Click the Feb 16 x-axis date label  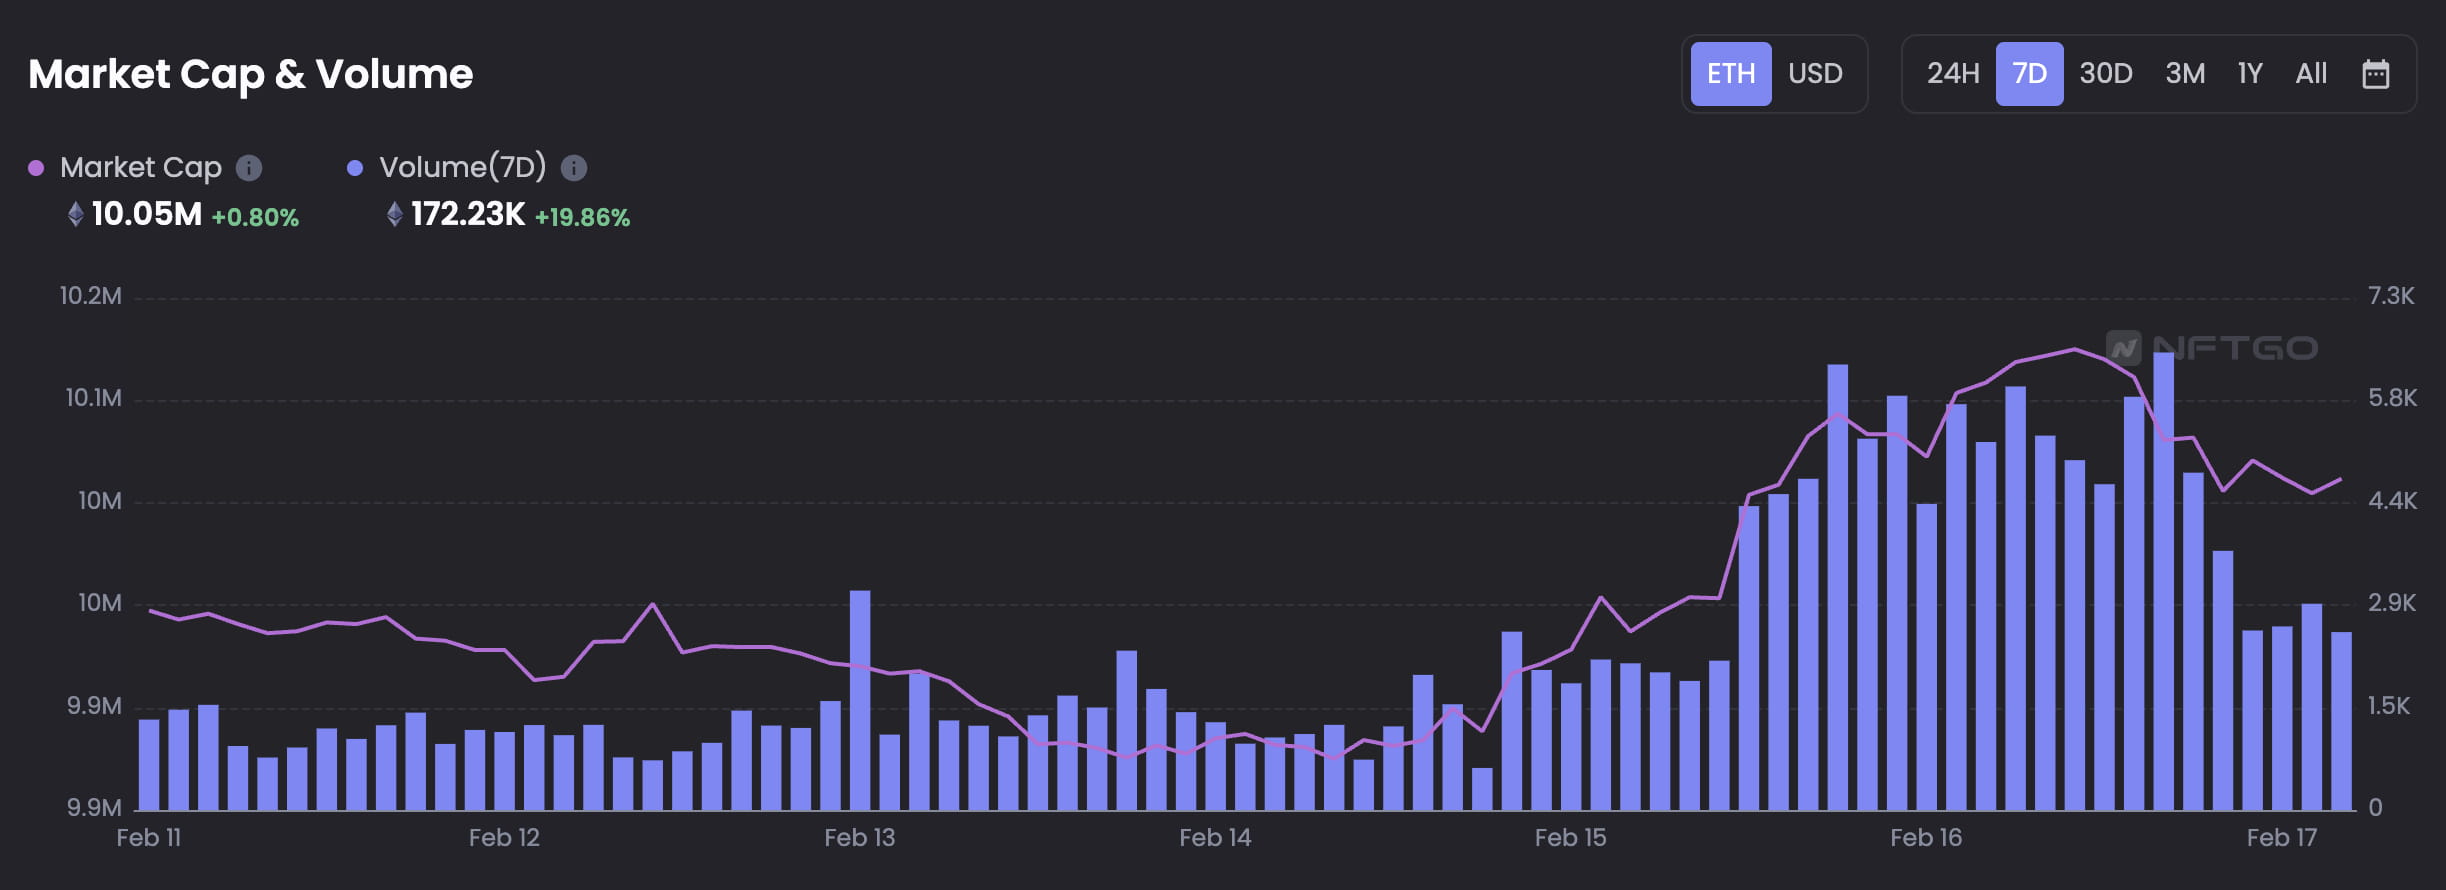point(1926,838)
